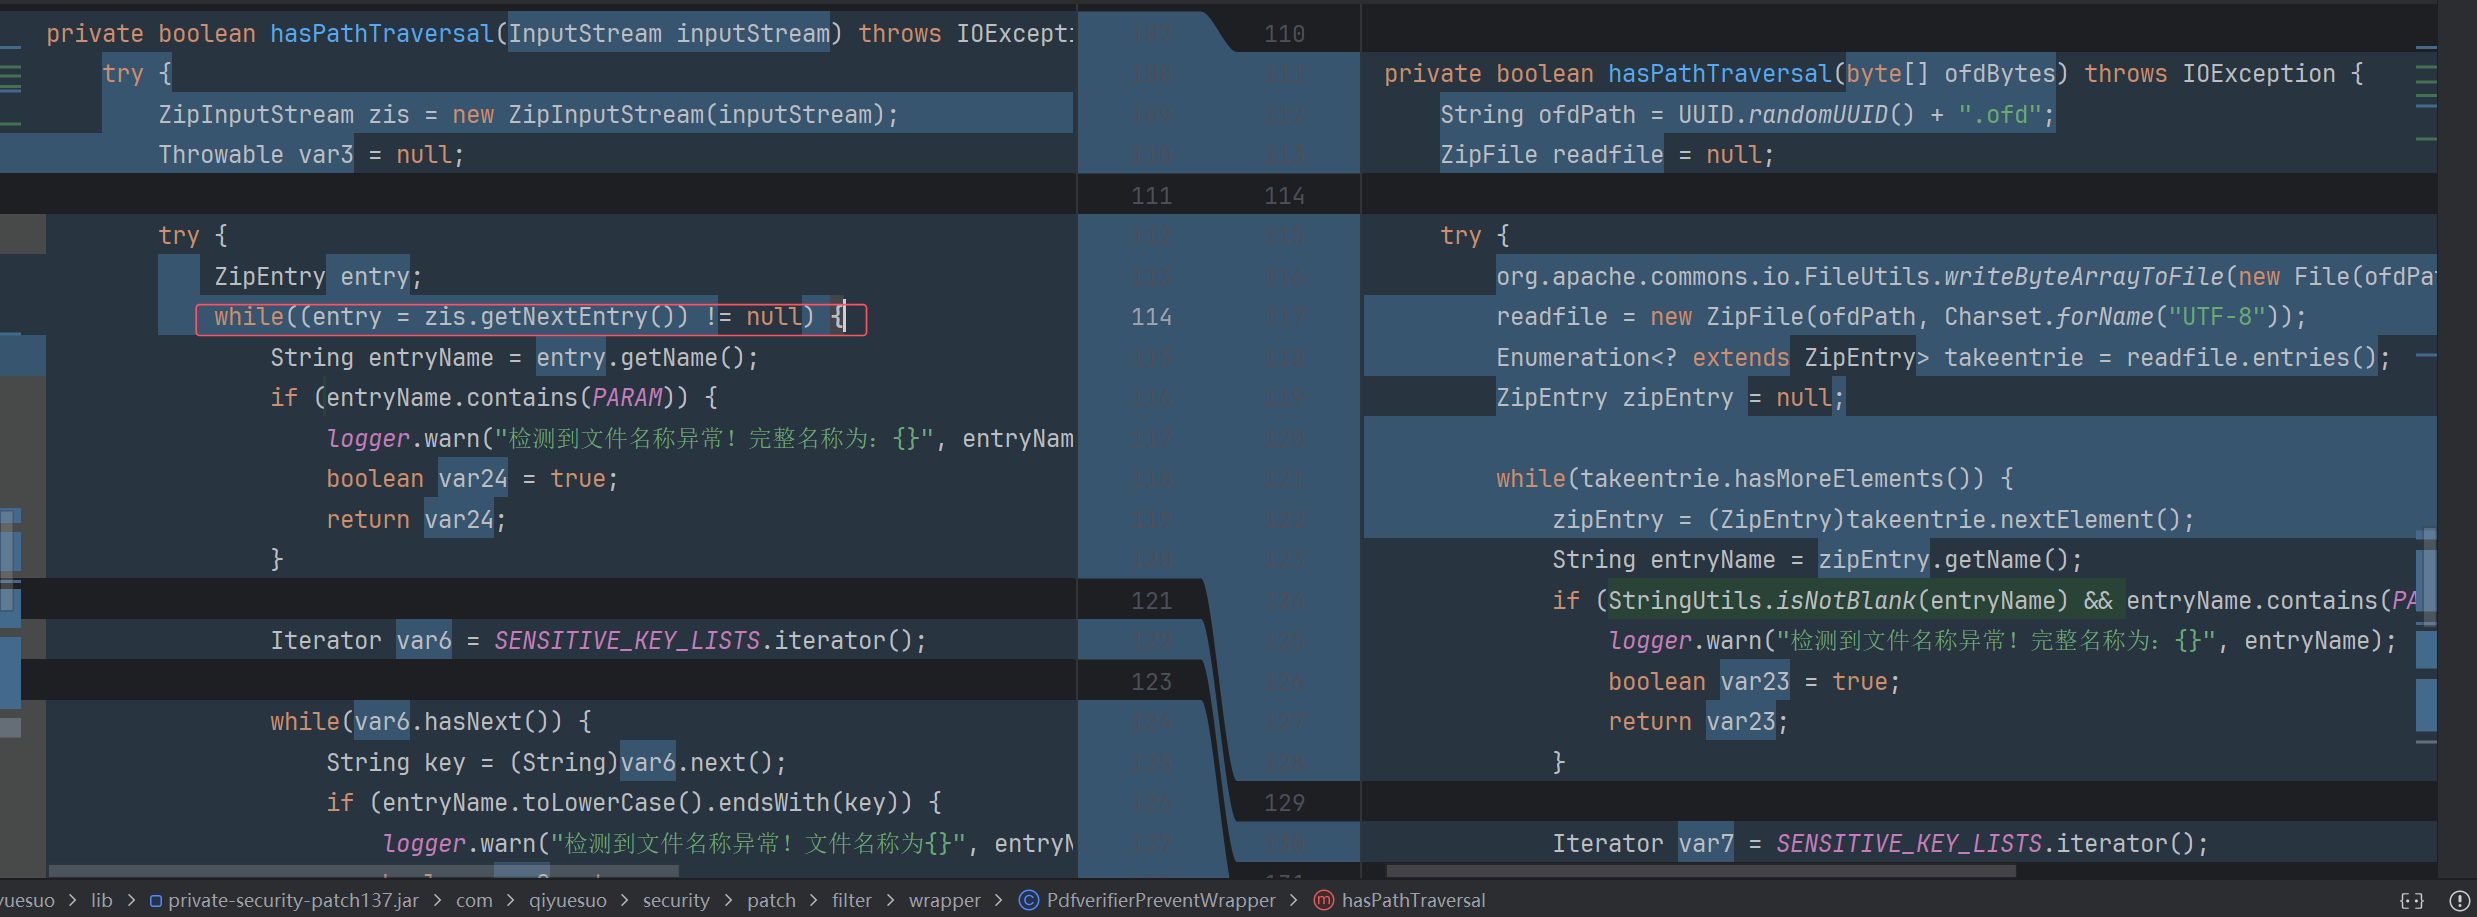Open the problems exclamation icon

(2459, 900)
